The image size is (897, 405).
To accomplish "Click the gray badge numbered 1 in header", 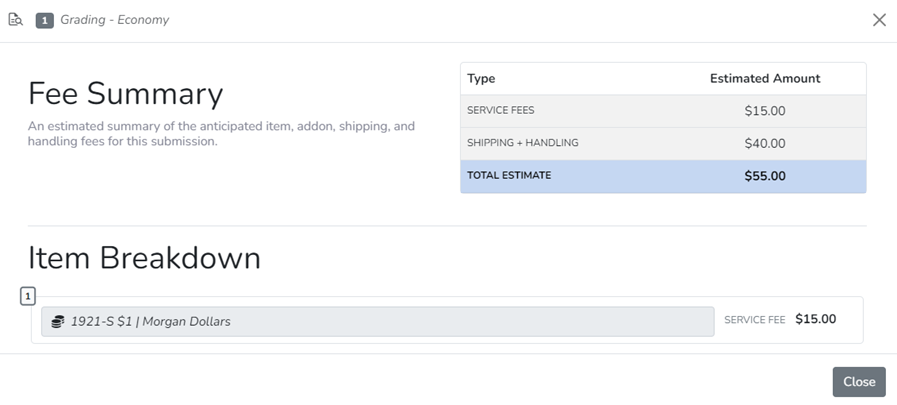I will pyautogui.click(x=45, y=21).
